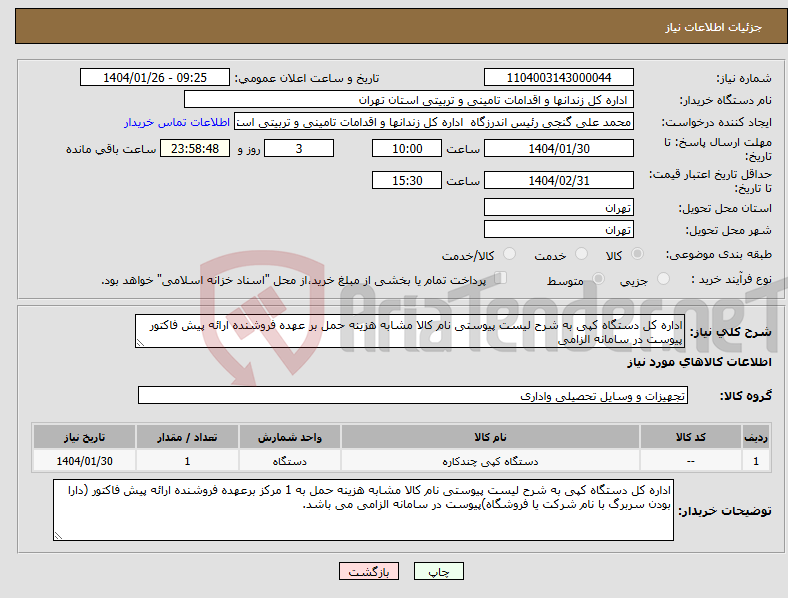Click the buyer organization name field

coord(409,99)
